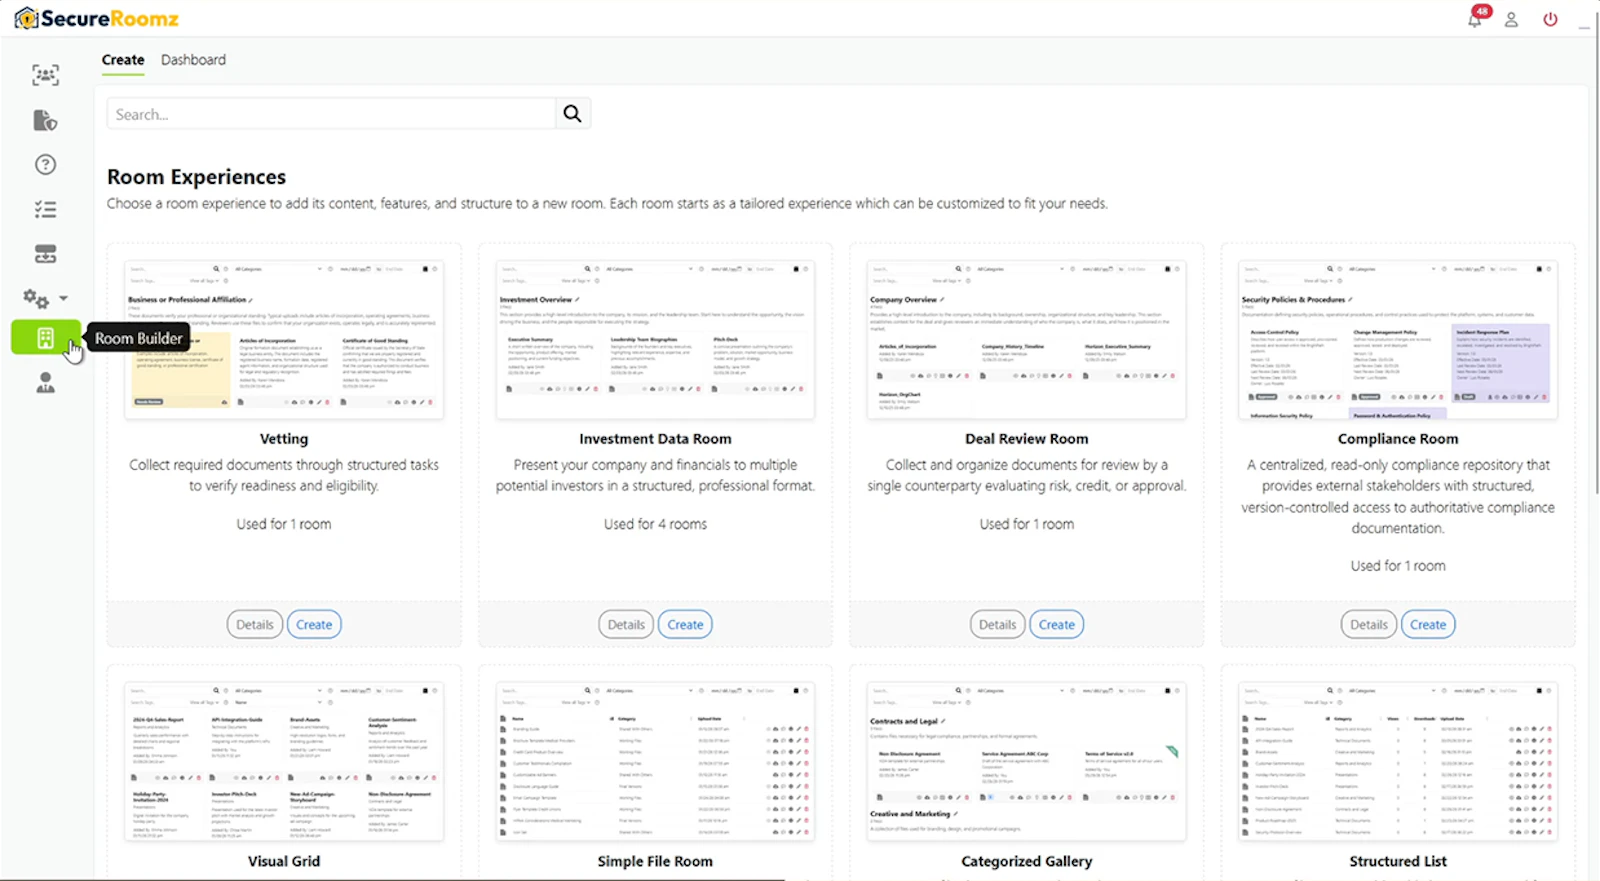The width and height of the screenshot is (1600, 881).
Task: Open Details for the Vetting room
Action: 255,624
